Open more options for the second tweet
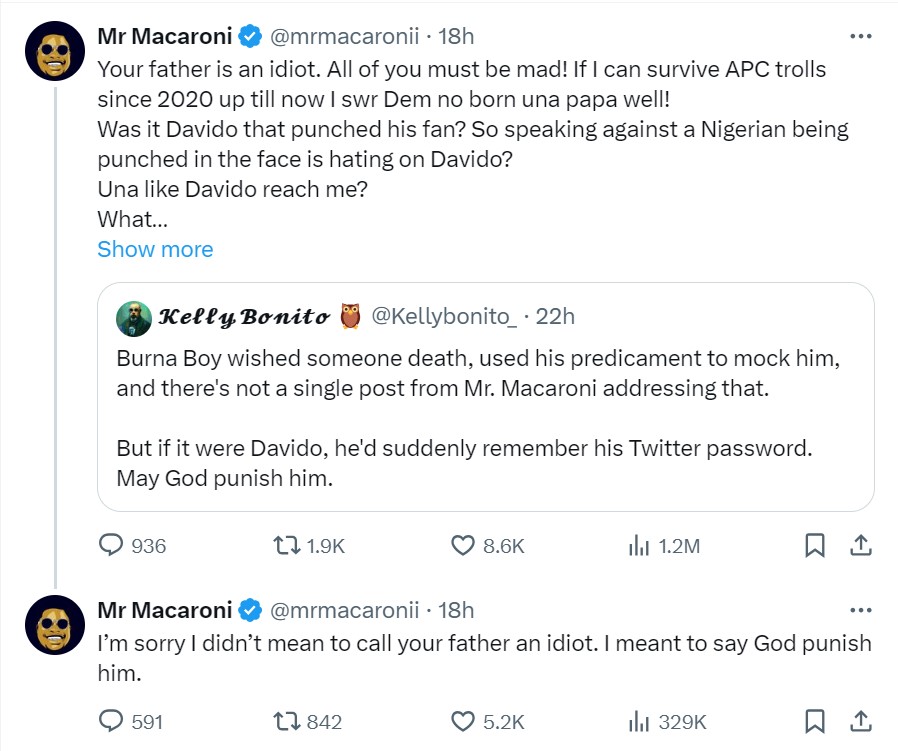898x751 pixels. click(x=860, y=609)
